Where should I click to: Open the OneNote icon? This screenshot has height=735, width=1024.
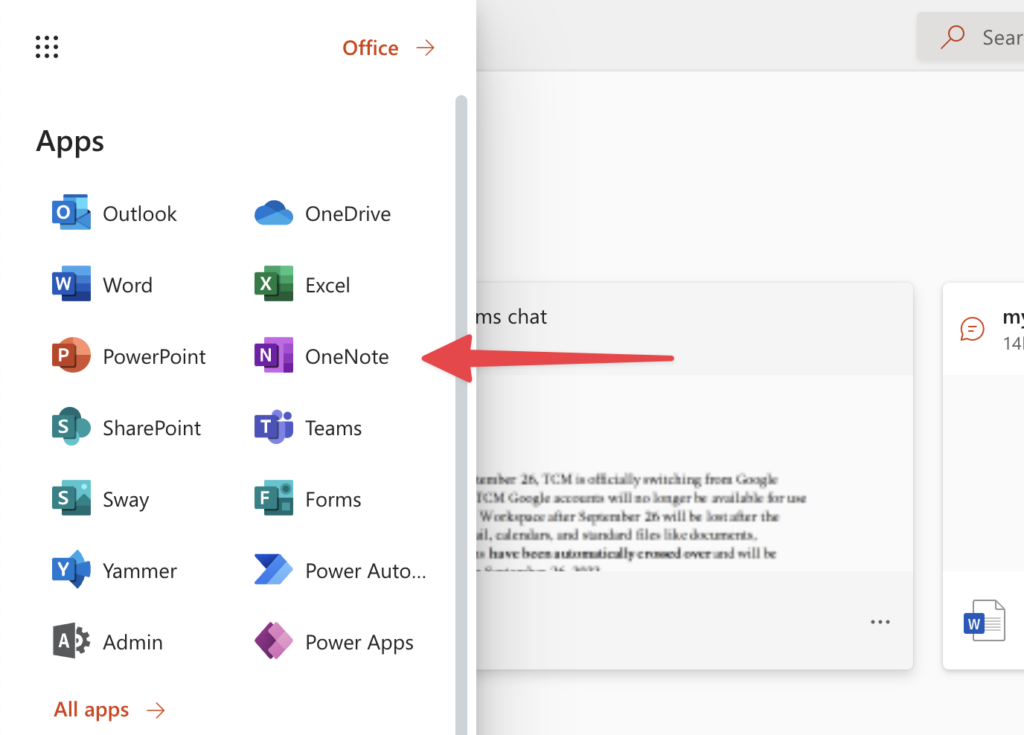(273, 355)
